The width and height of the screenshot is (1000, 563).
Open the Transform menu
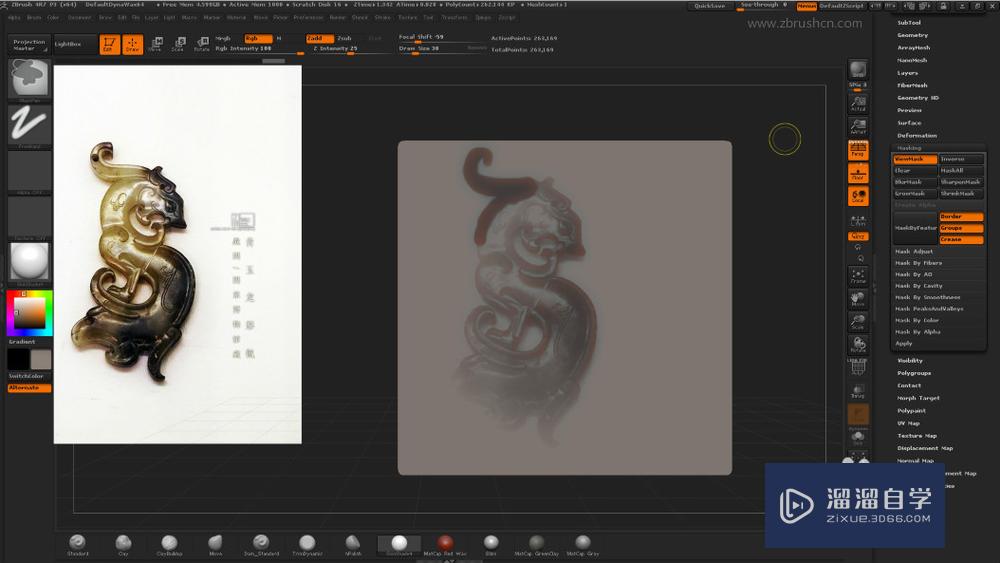click(x=454, y=17)
